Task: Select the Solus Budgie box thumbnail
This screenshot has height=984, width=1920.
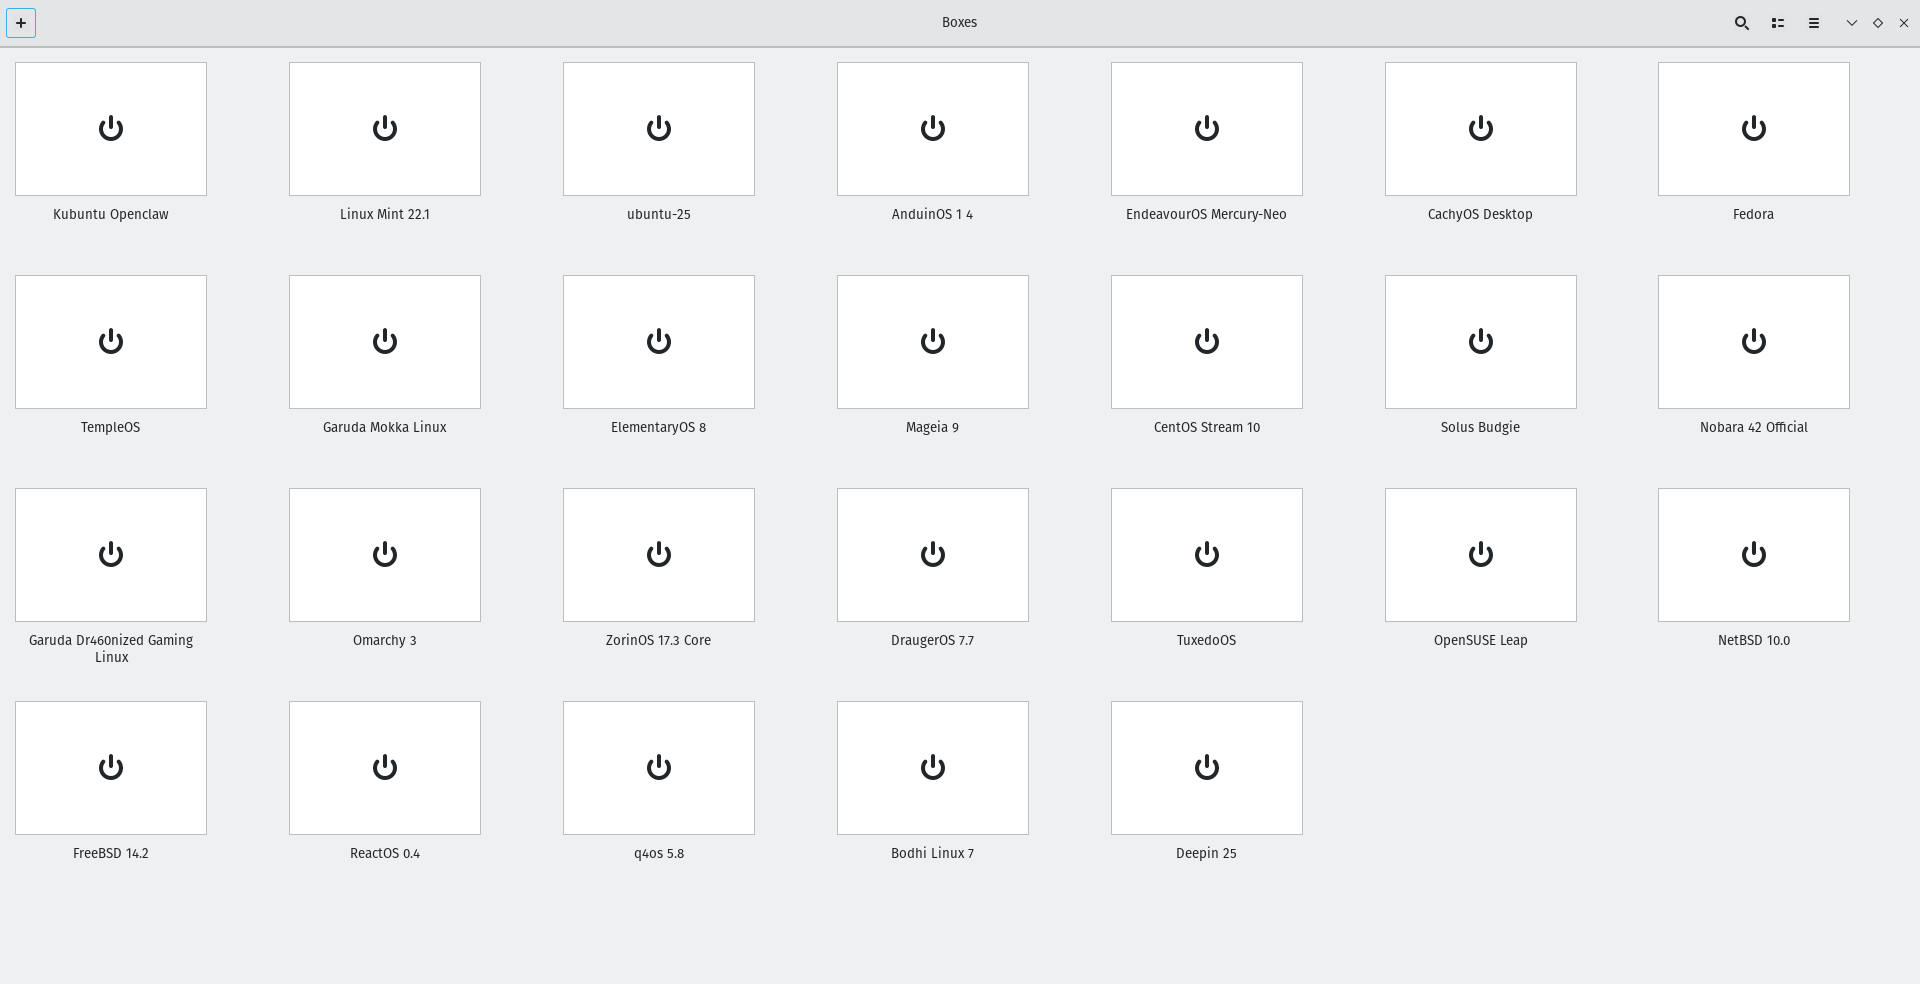Action: click(x=1481, y=342)
